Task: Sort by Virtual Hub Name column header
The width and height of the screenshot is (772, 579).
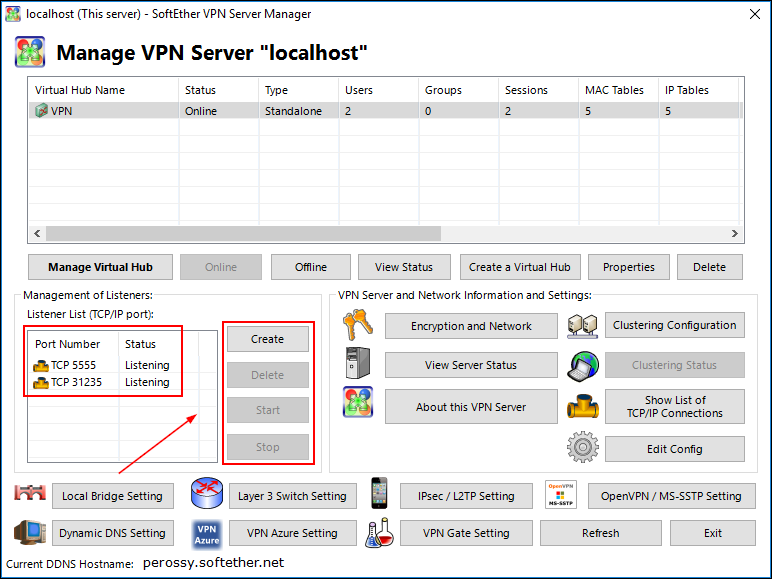Action: click(103, 90)
